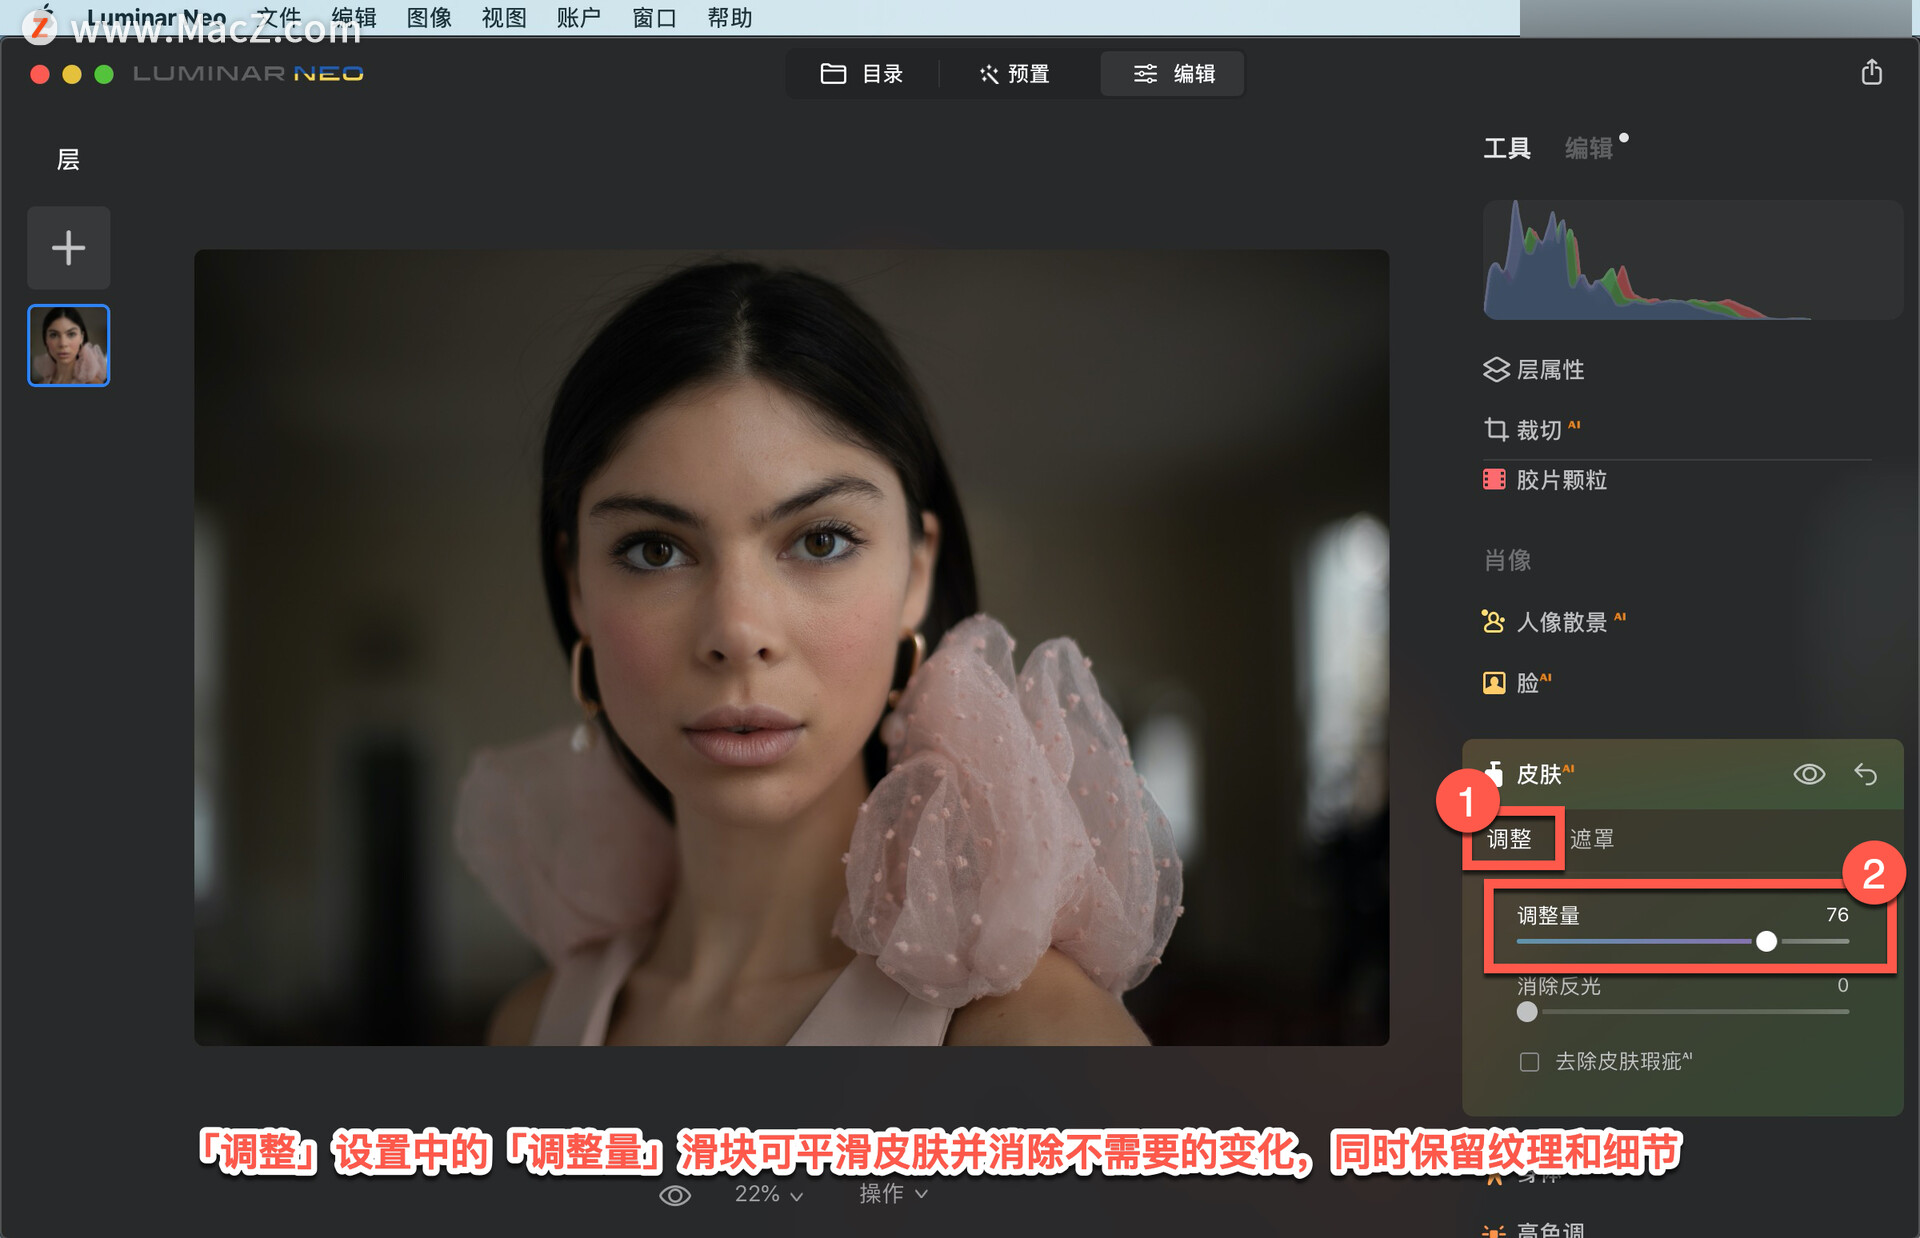Screen dimensions: 1920x1238
Task: Open the 脸 face AI tool
Action: click(1516, 683)
